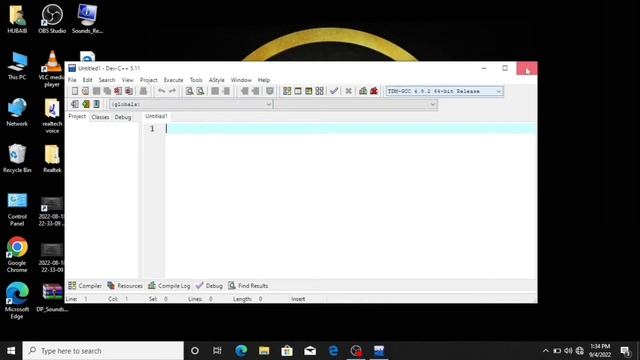Image resolution: width=640 pixels, height=360 pixels.
Task: Select OBS Studio desktop shortcut
Action: coord(52,19)
